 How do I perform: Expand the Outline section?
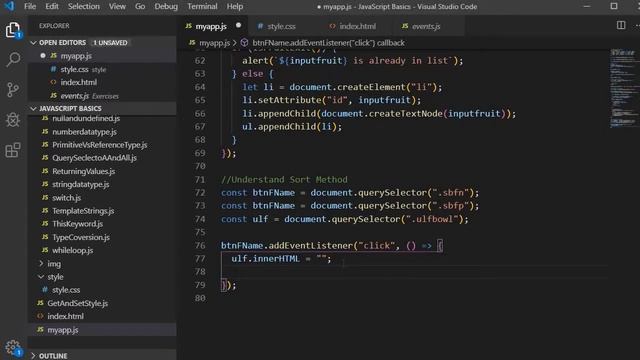(33, 356)
